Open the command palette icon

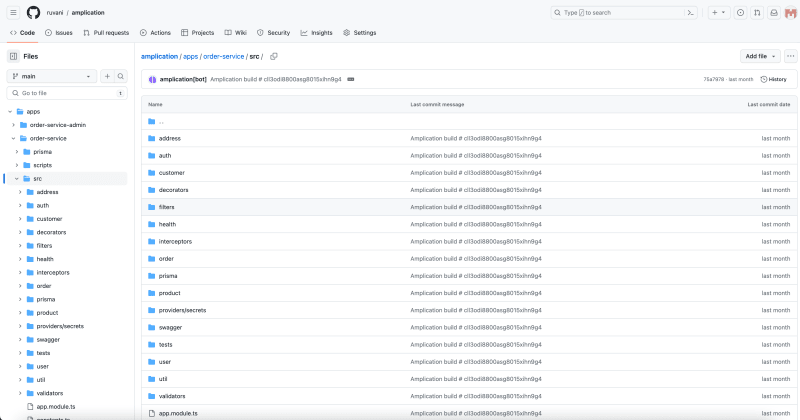pos(690,13)
